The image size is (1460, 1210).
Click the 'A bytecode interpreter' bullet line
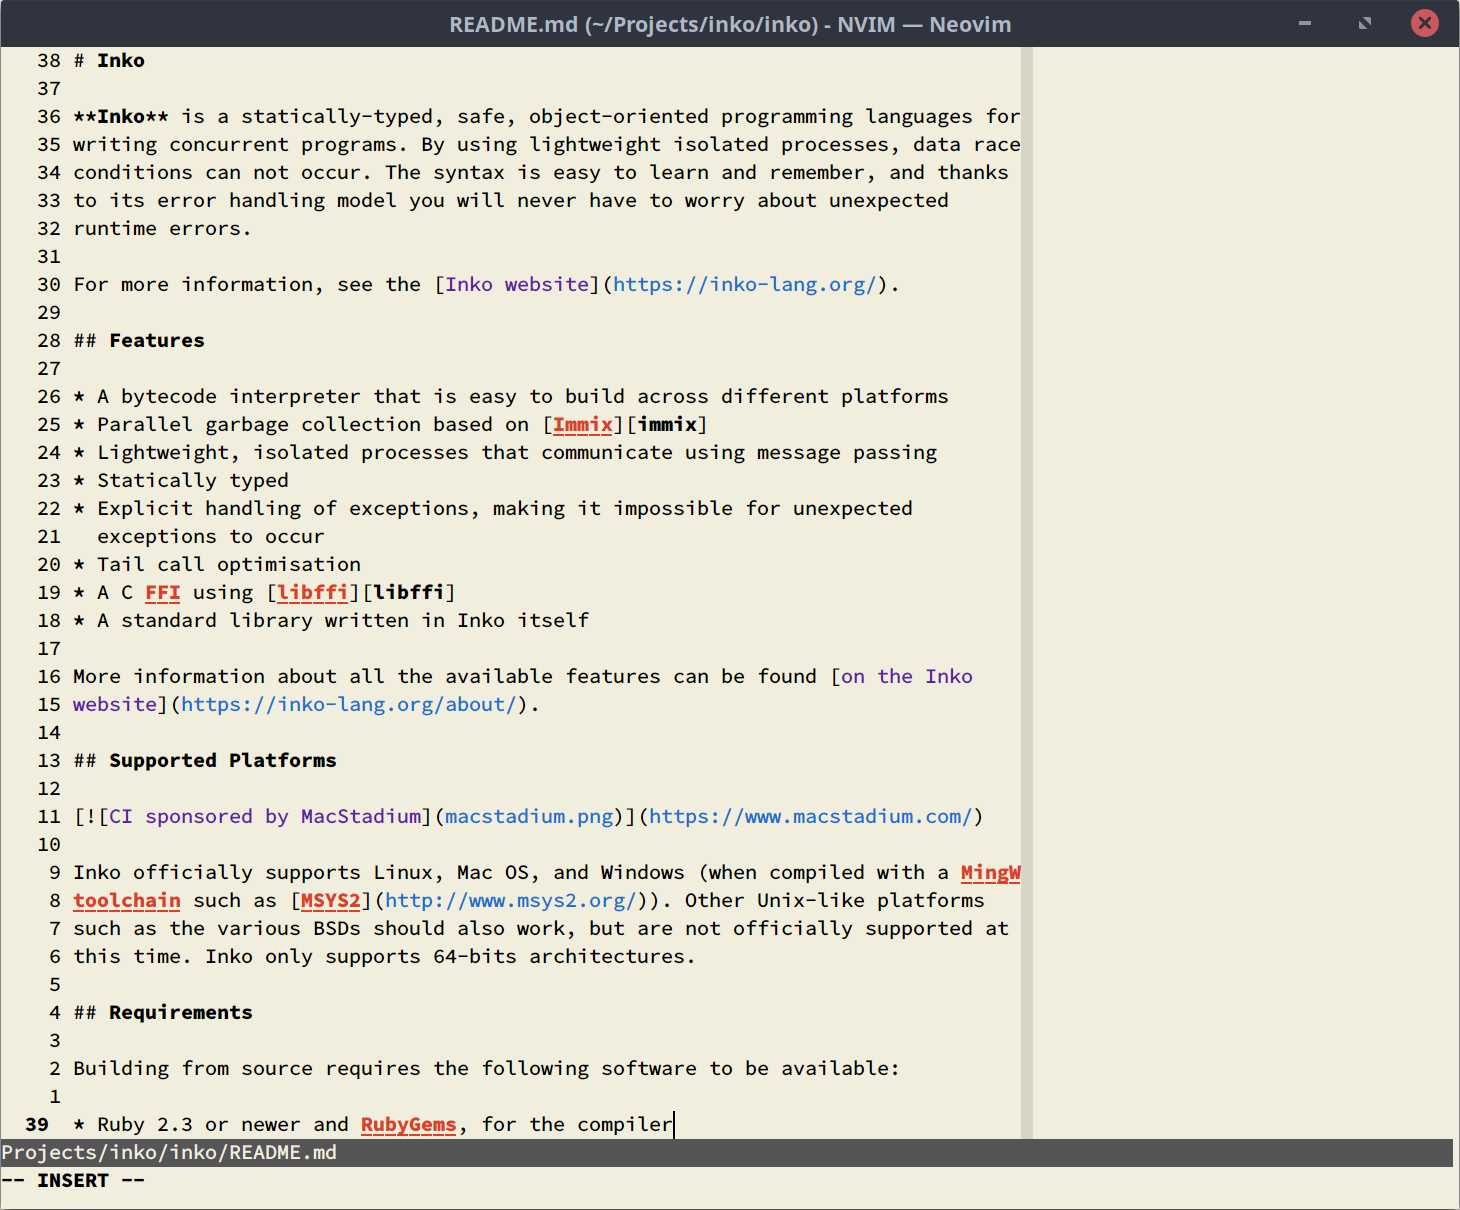pos(511,396)
